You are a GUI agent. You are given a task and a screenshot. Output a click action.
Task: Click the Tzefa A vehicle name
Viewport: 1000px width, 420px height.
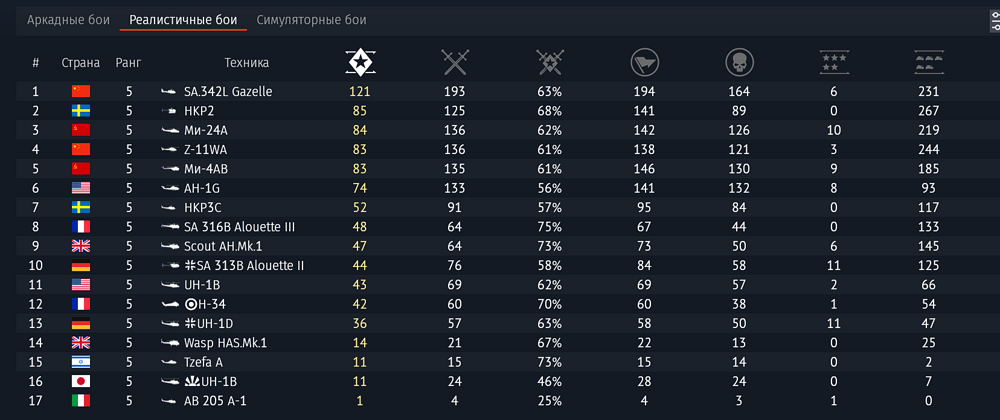(x=205, y=361)
